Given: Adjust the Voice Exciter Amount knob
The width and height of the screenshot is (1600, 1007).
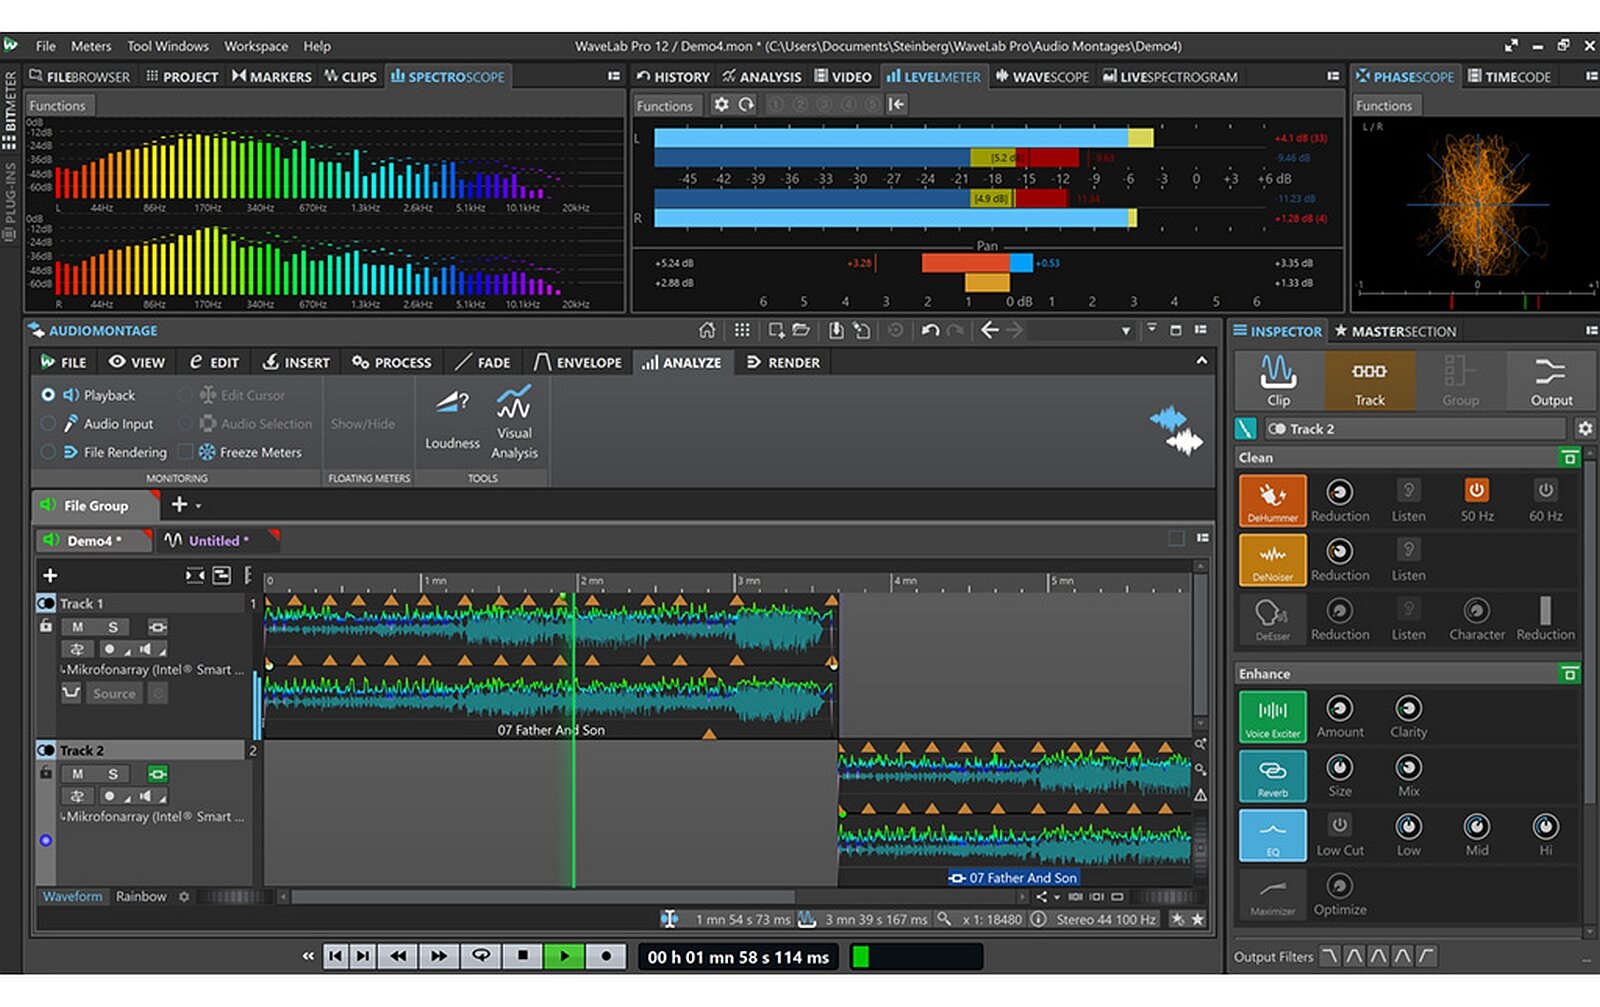Looking at the screenshot, I should 1339,708.
